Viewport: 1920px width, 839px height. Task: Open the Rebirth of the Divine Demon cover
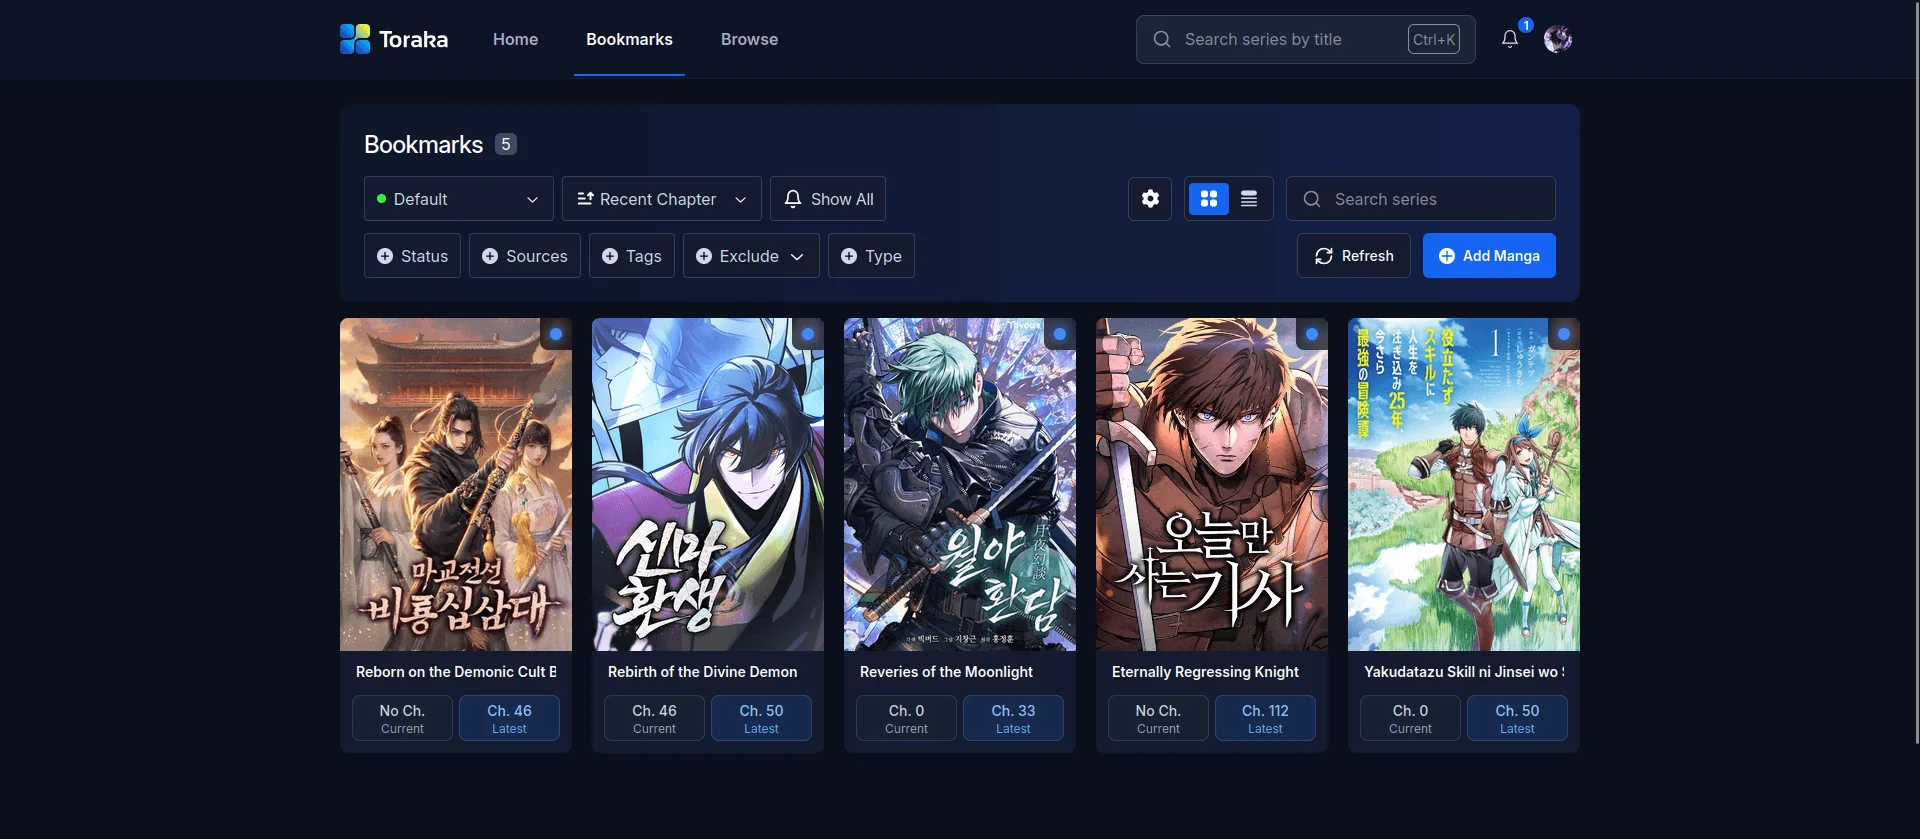(x=708, y=485)
